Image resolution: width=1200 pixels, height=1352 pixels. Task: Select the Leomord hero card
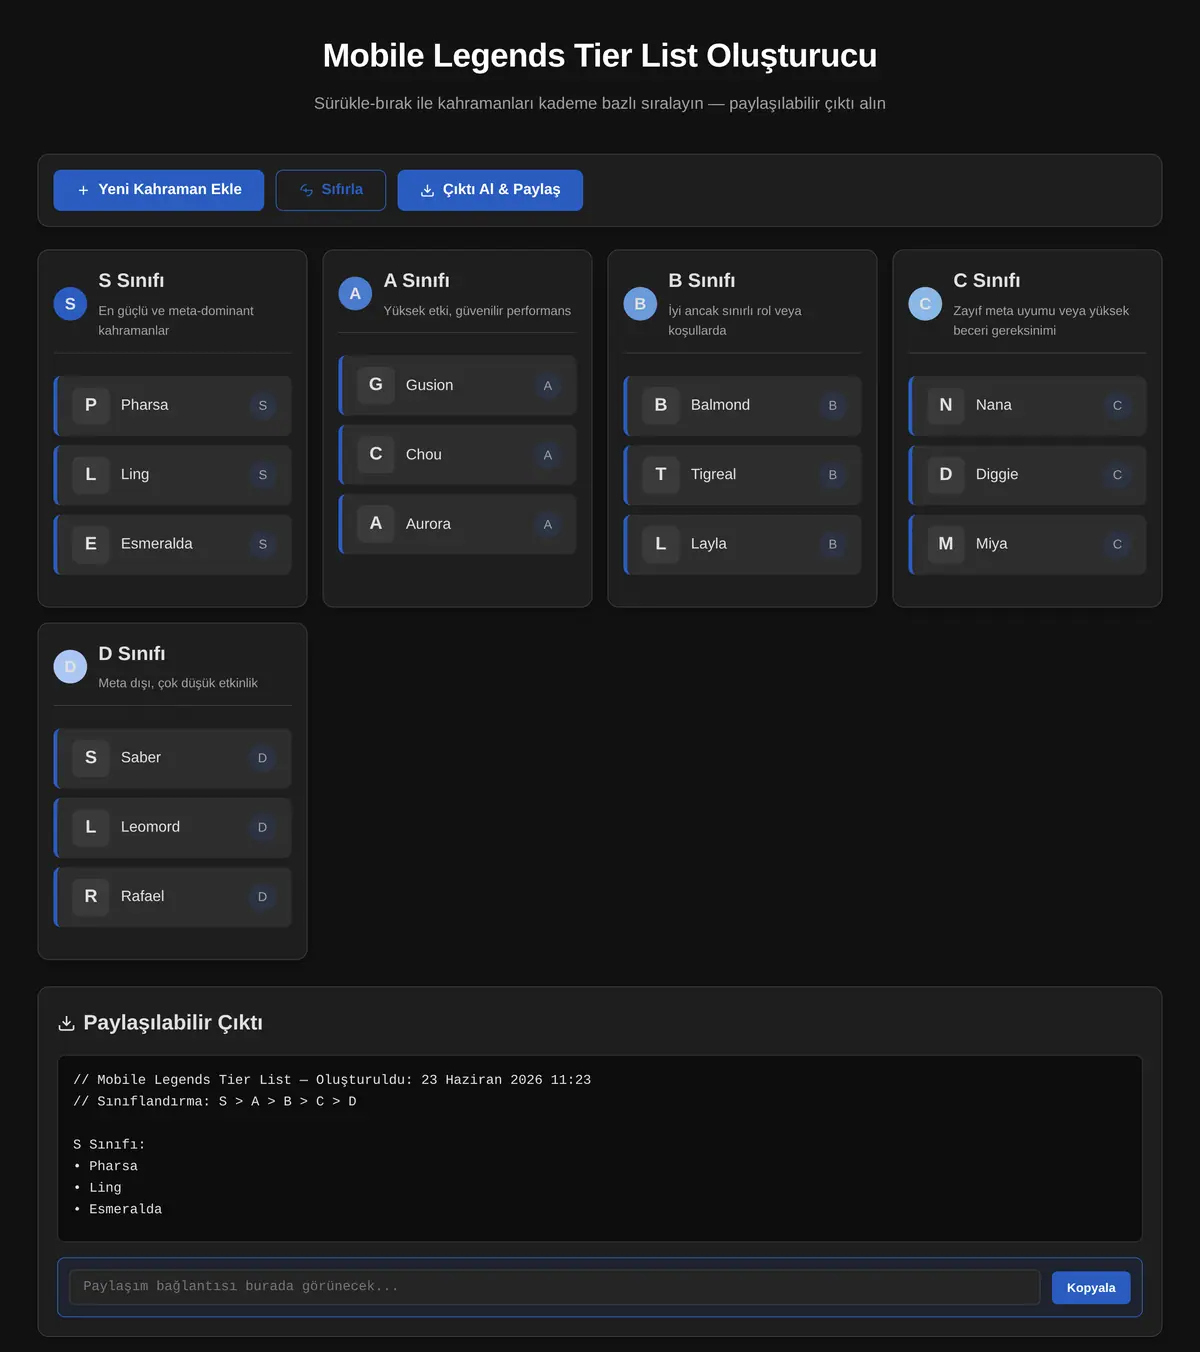[x=173, y=828]
